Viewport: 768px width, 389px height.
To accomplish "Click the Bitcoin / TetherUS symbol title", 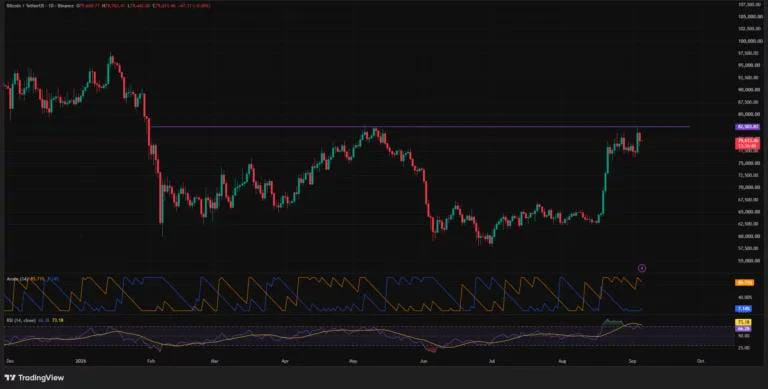I will pos(26,6).
